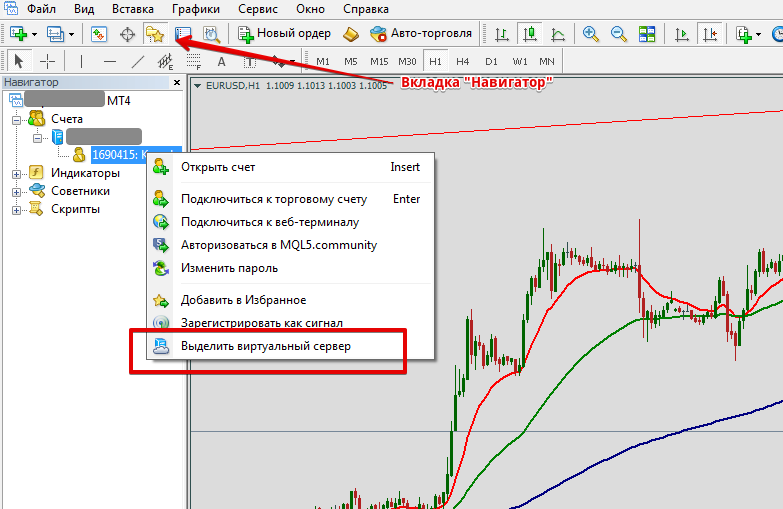Toggle the Terminal window toolbar icon
The width and height of the screenshot is (783, 509).
[x=183, y=34]
